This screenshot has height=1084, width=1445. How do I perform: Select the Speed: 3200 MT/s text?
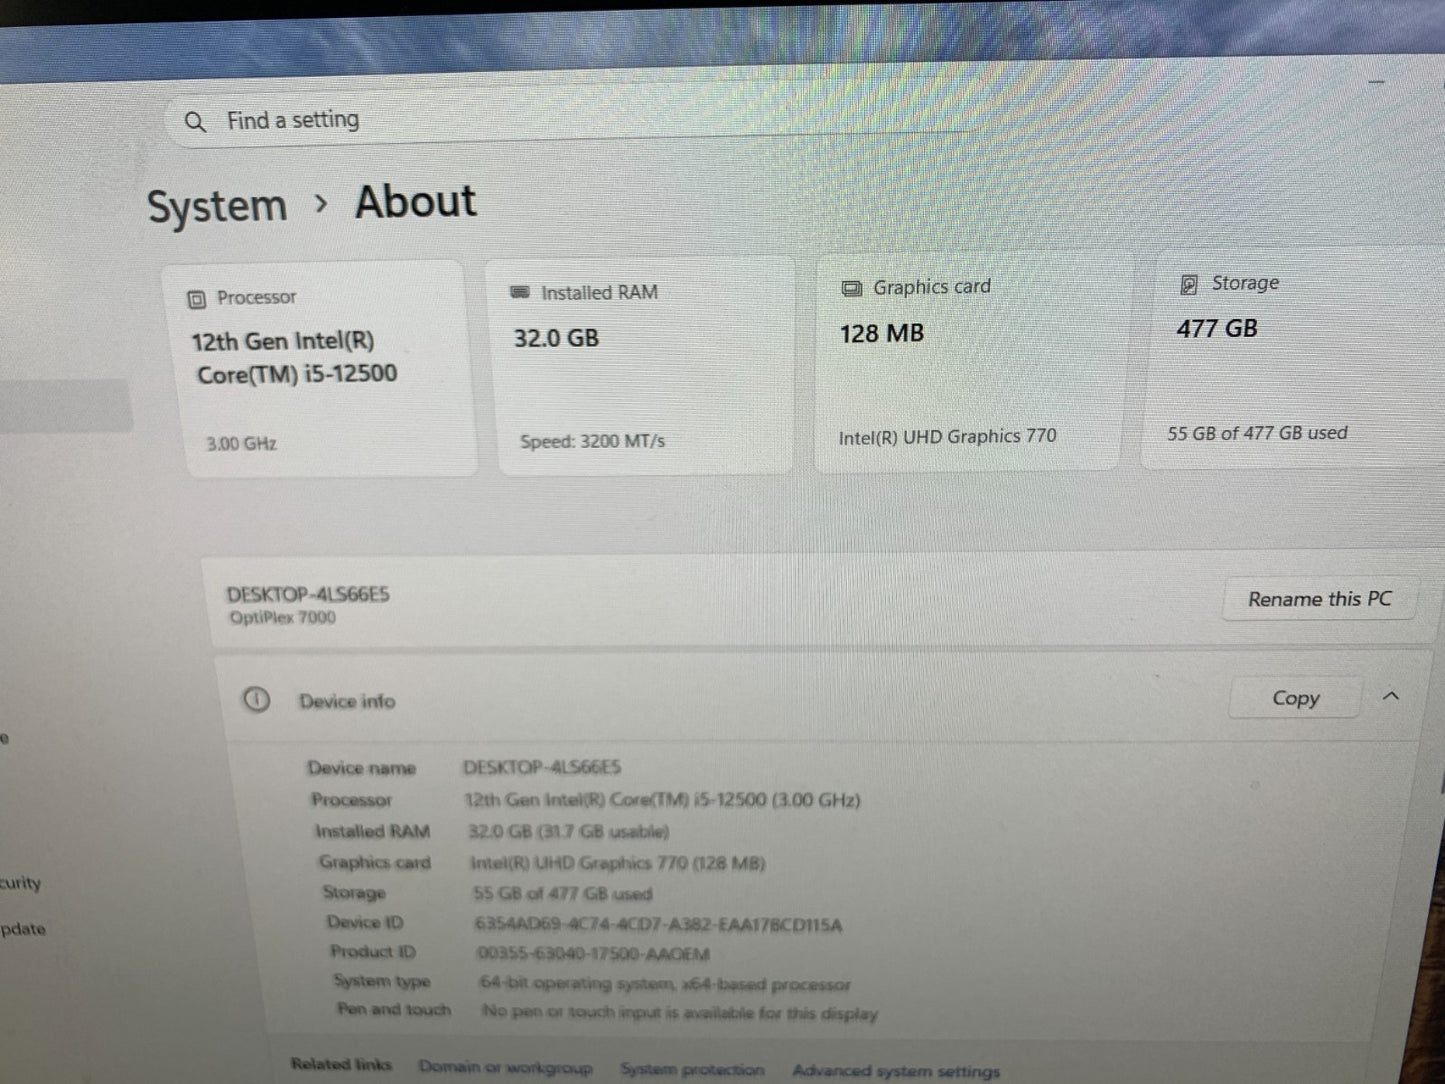coord(592,442)
